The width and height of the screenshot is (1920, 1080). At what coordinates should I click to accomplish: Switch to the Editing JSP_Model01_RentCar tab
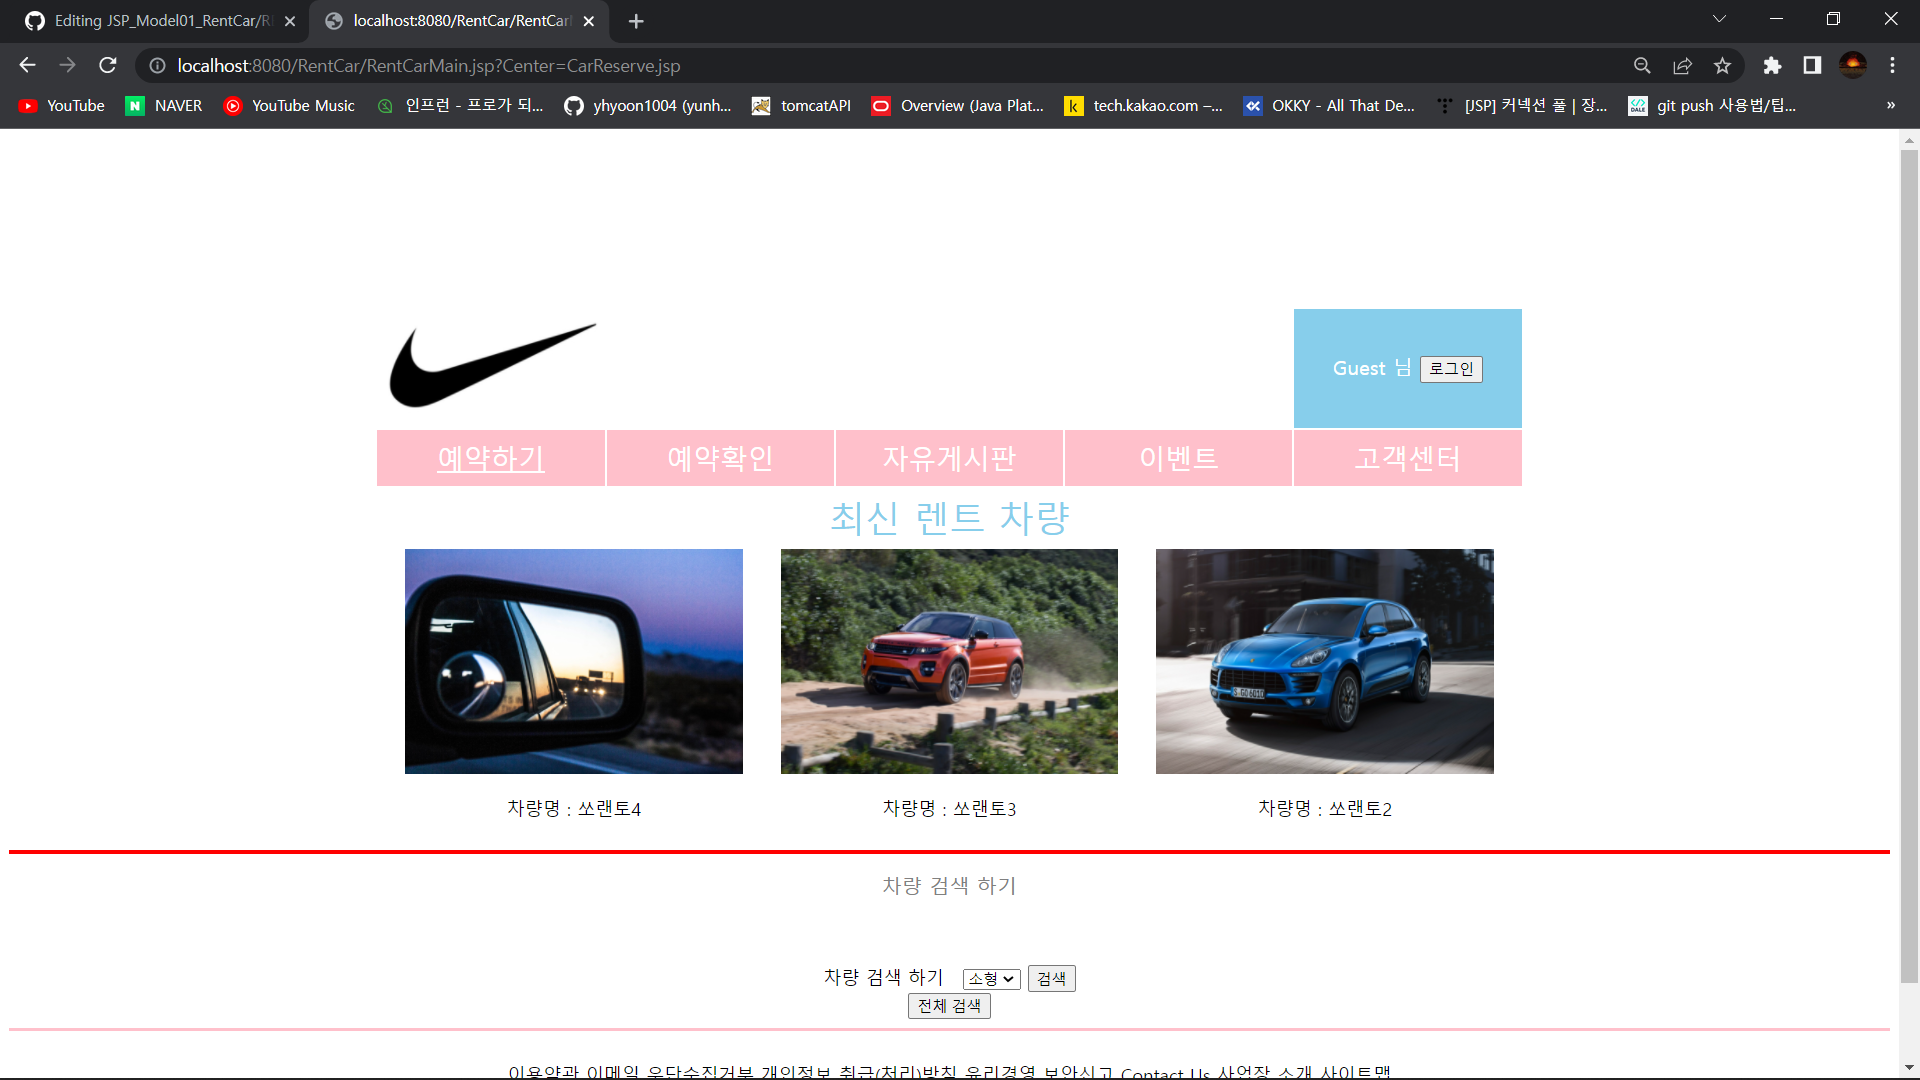(x=150, y=20)
